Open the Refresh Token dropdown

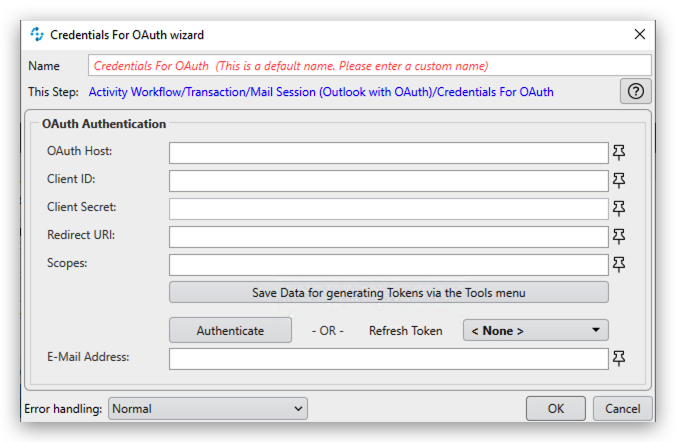(x=535, y=330)
